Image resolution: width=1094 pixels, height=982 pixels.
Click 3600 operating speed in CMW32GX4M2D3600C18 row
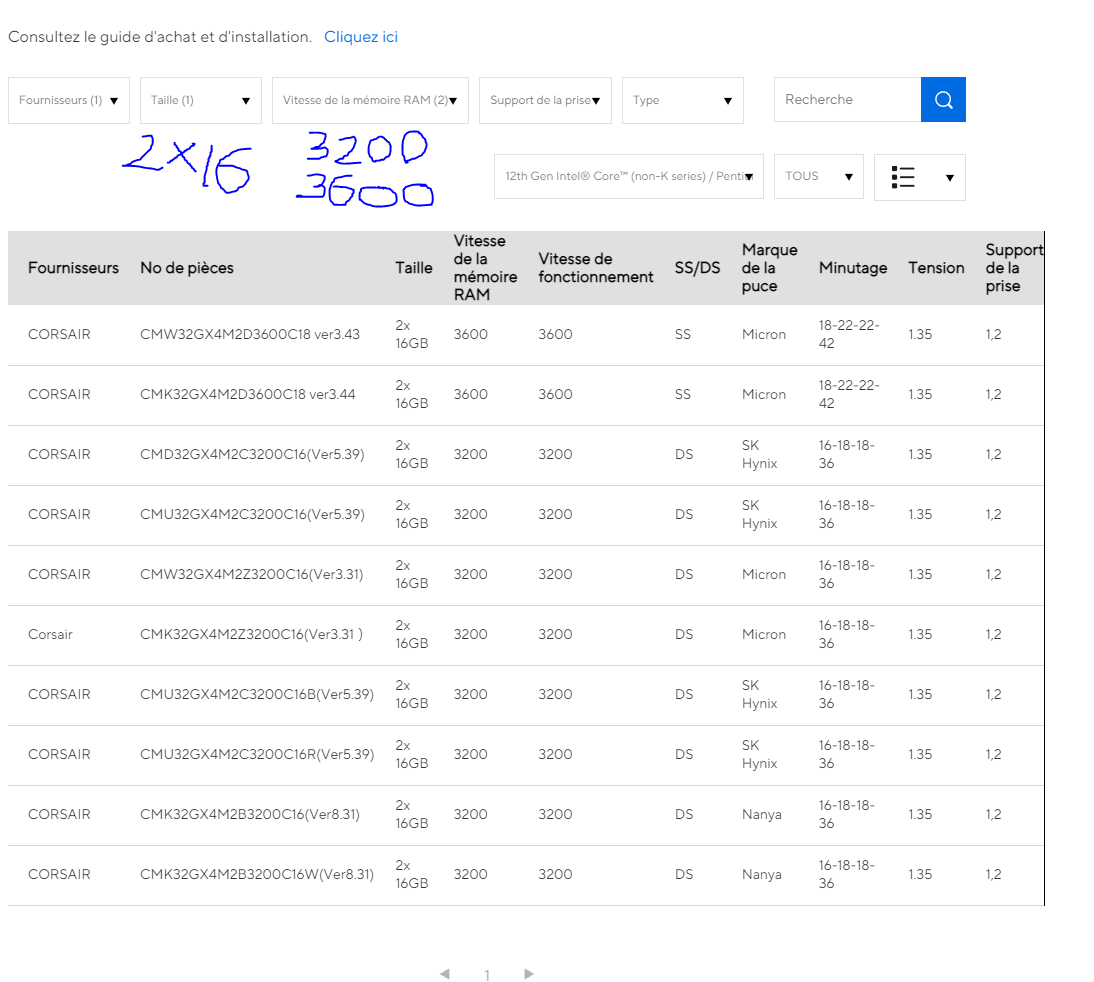[555, 334]
